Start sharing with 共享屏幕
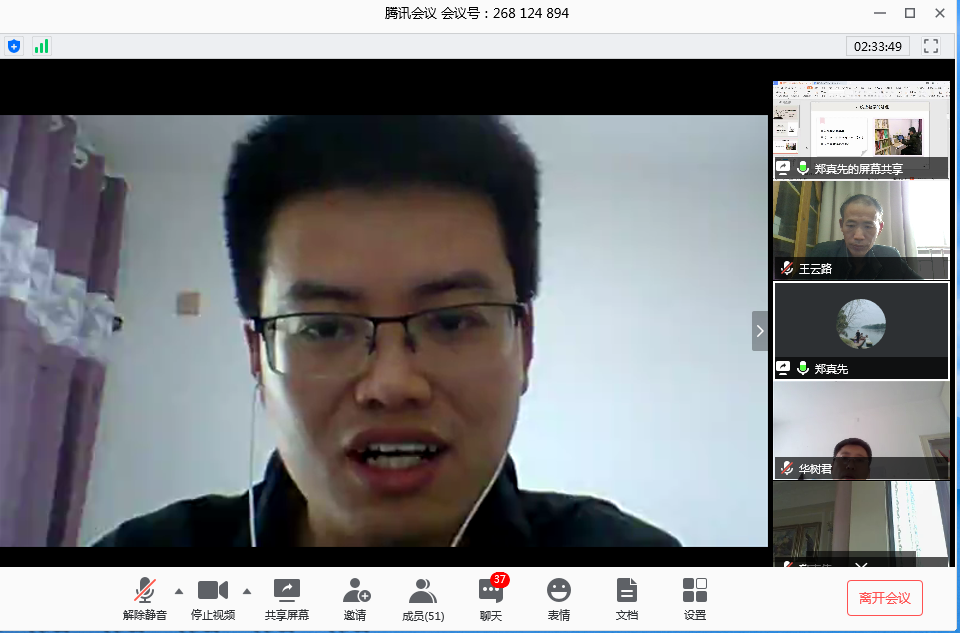The height and width of the screenshot is (633, 960). (x=287, y=599)
